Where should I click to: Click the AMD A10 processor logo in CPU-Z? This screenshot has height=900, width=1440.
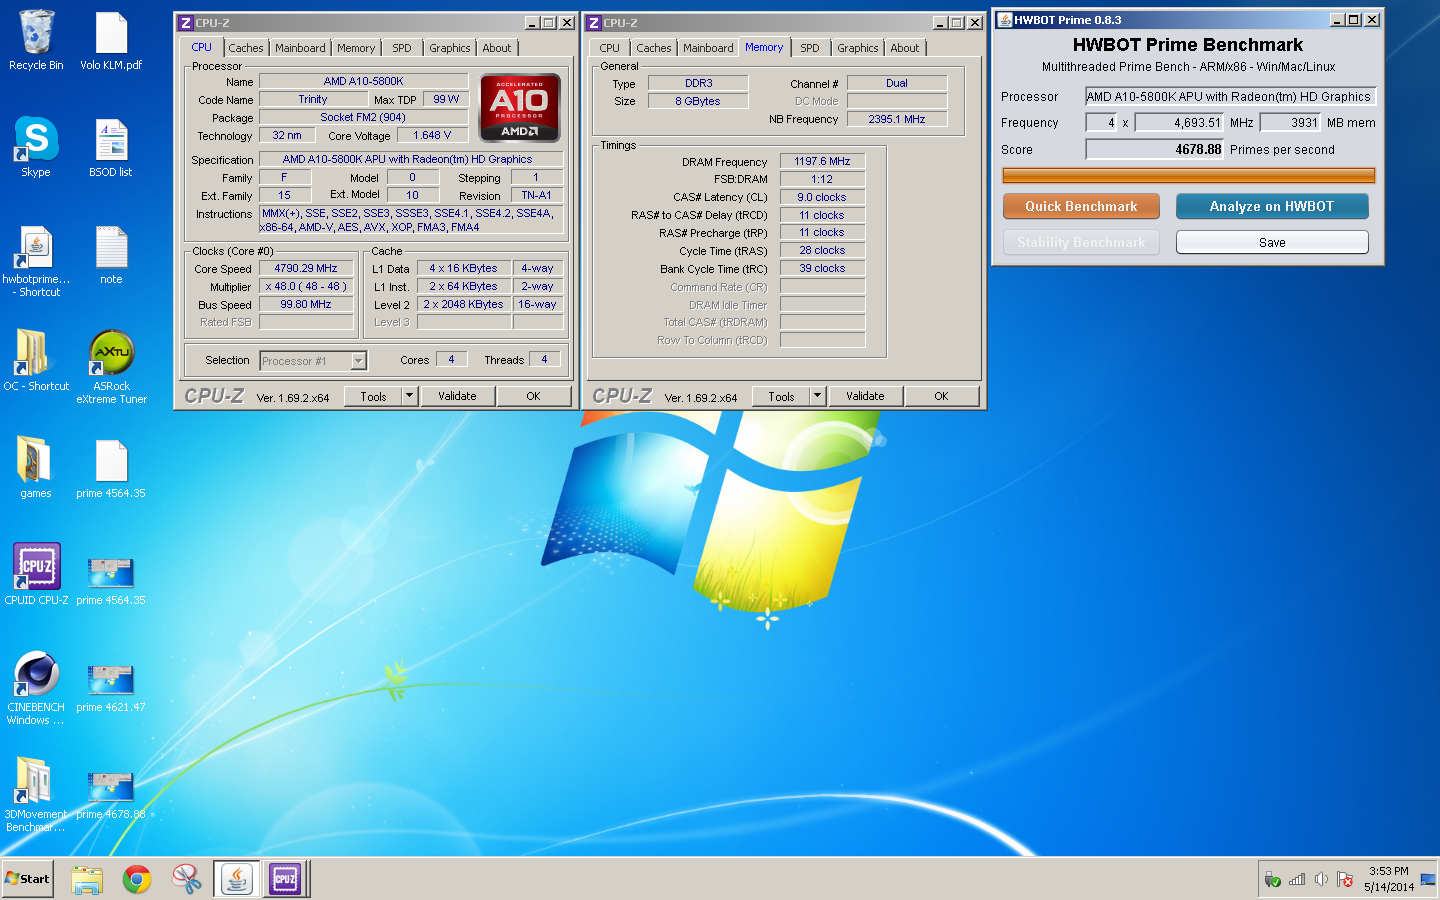tap(519, 108)
